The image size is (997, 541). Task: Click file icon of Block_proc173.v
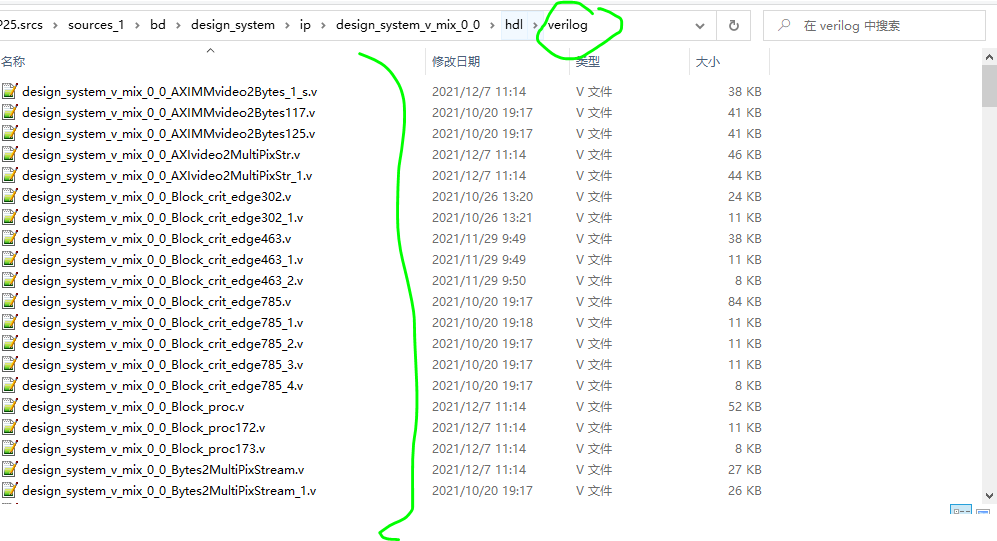click(10, 448)
